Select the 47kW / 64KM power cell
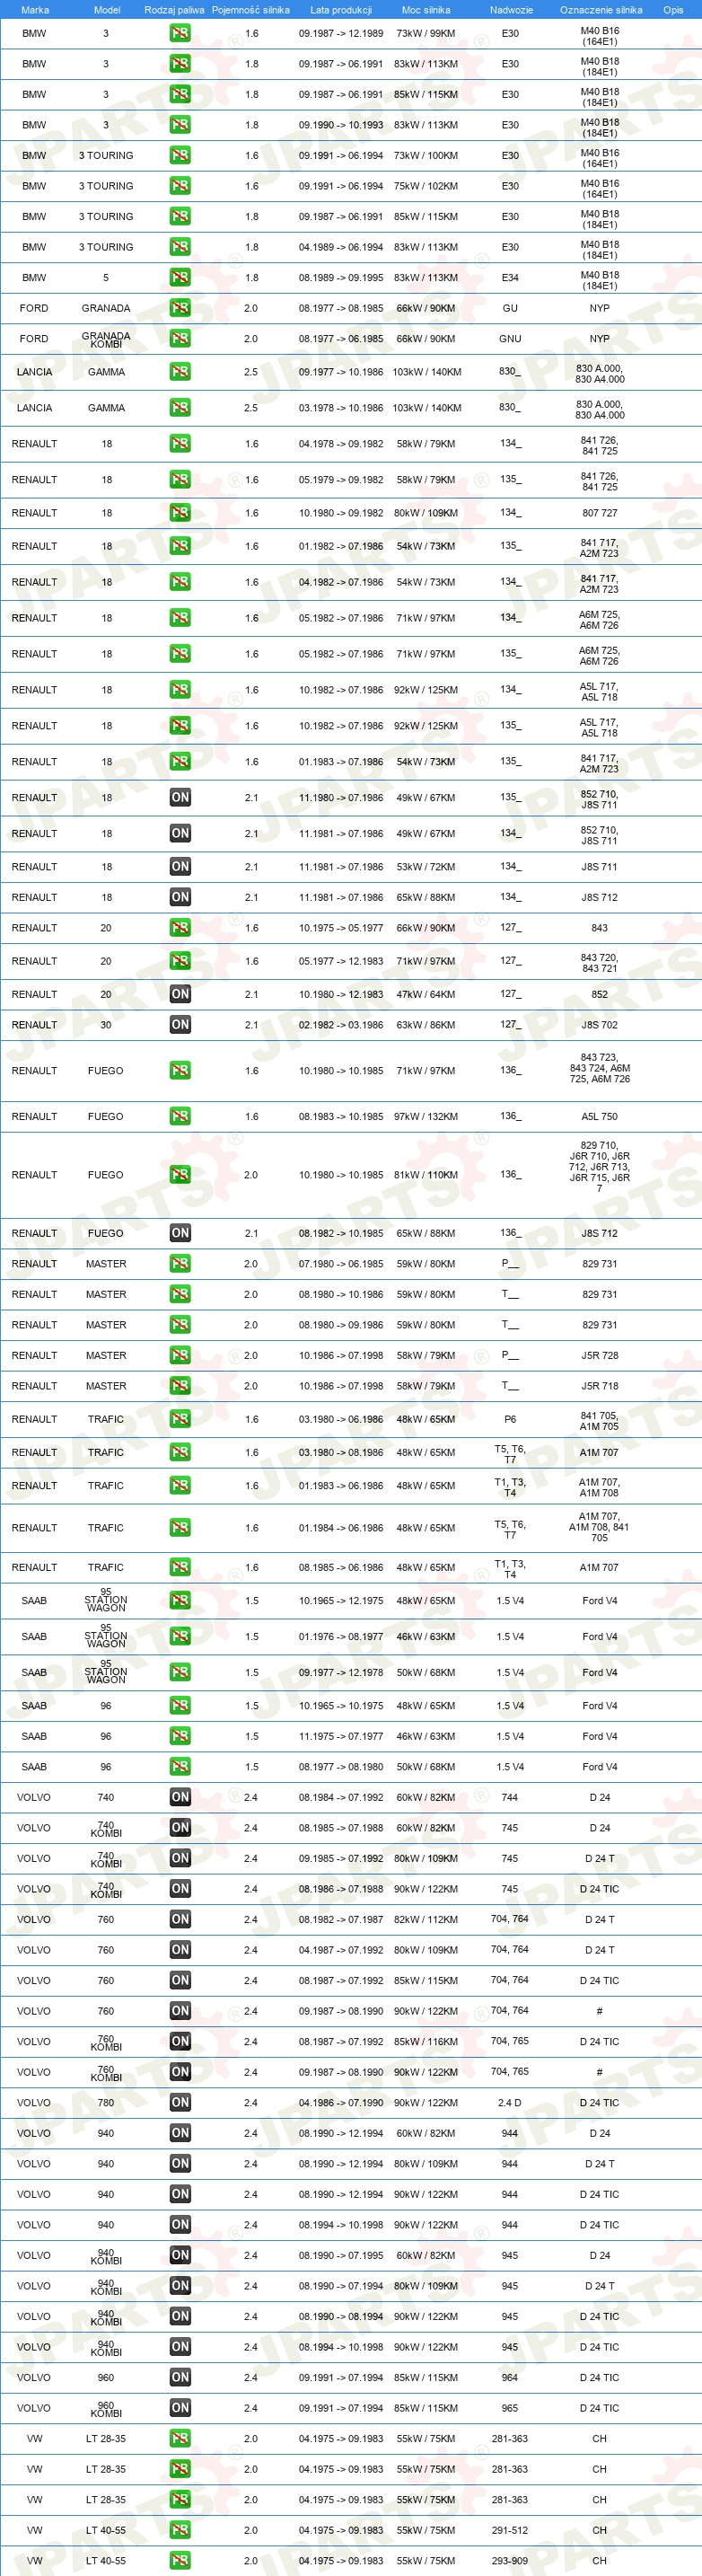Screen dimensions: 702x2576 point(426,994)
